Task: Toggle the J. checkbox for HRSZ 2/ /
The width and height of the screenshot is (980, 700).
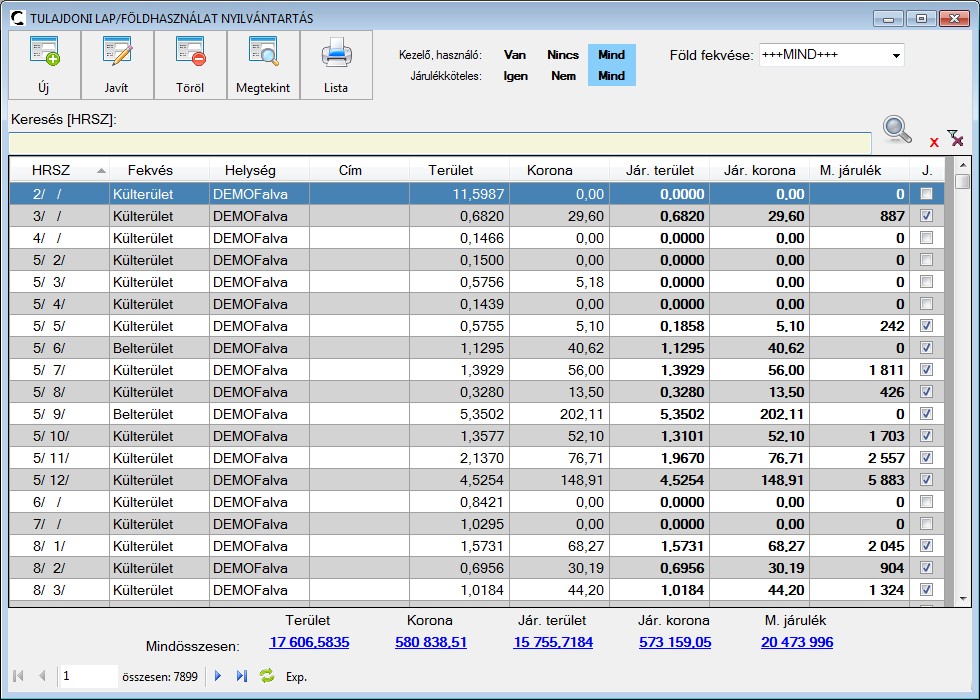Action: 927,194
